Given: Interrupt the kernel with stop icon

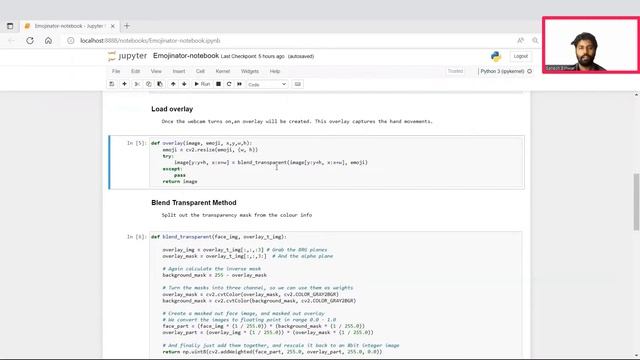Looking at the screenshot, I should coord(218,84).
